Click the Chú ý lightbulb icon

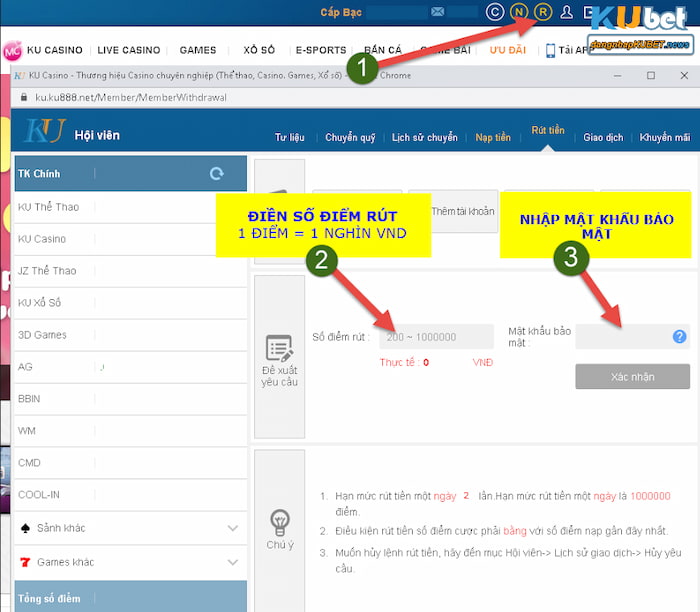click(x=280, y=522)
